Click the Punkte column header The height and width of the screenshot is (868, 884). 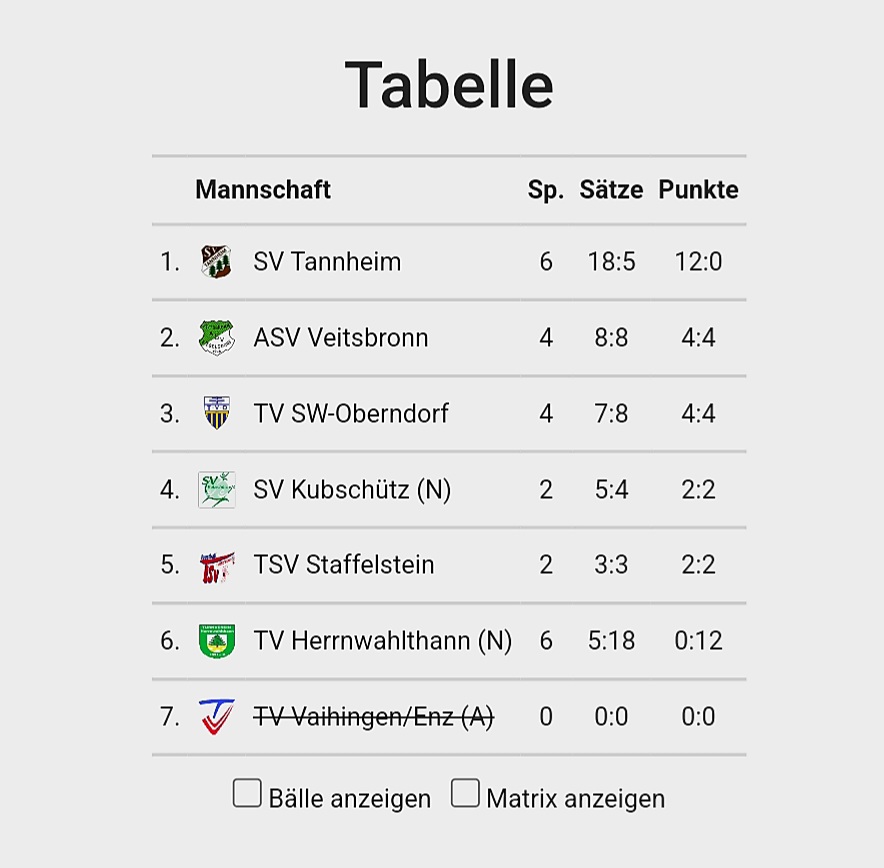pyautogui.click(x=698, y=190)
